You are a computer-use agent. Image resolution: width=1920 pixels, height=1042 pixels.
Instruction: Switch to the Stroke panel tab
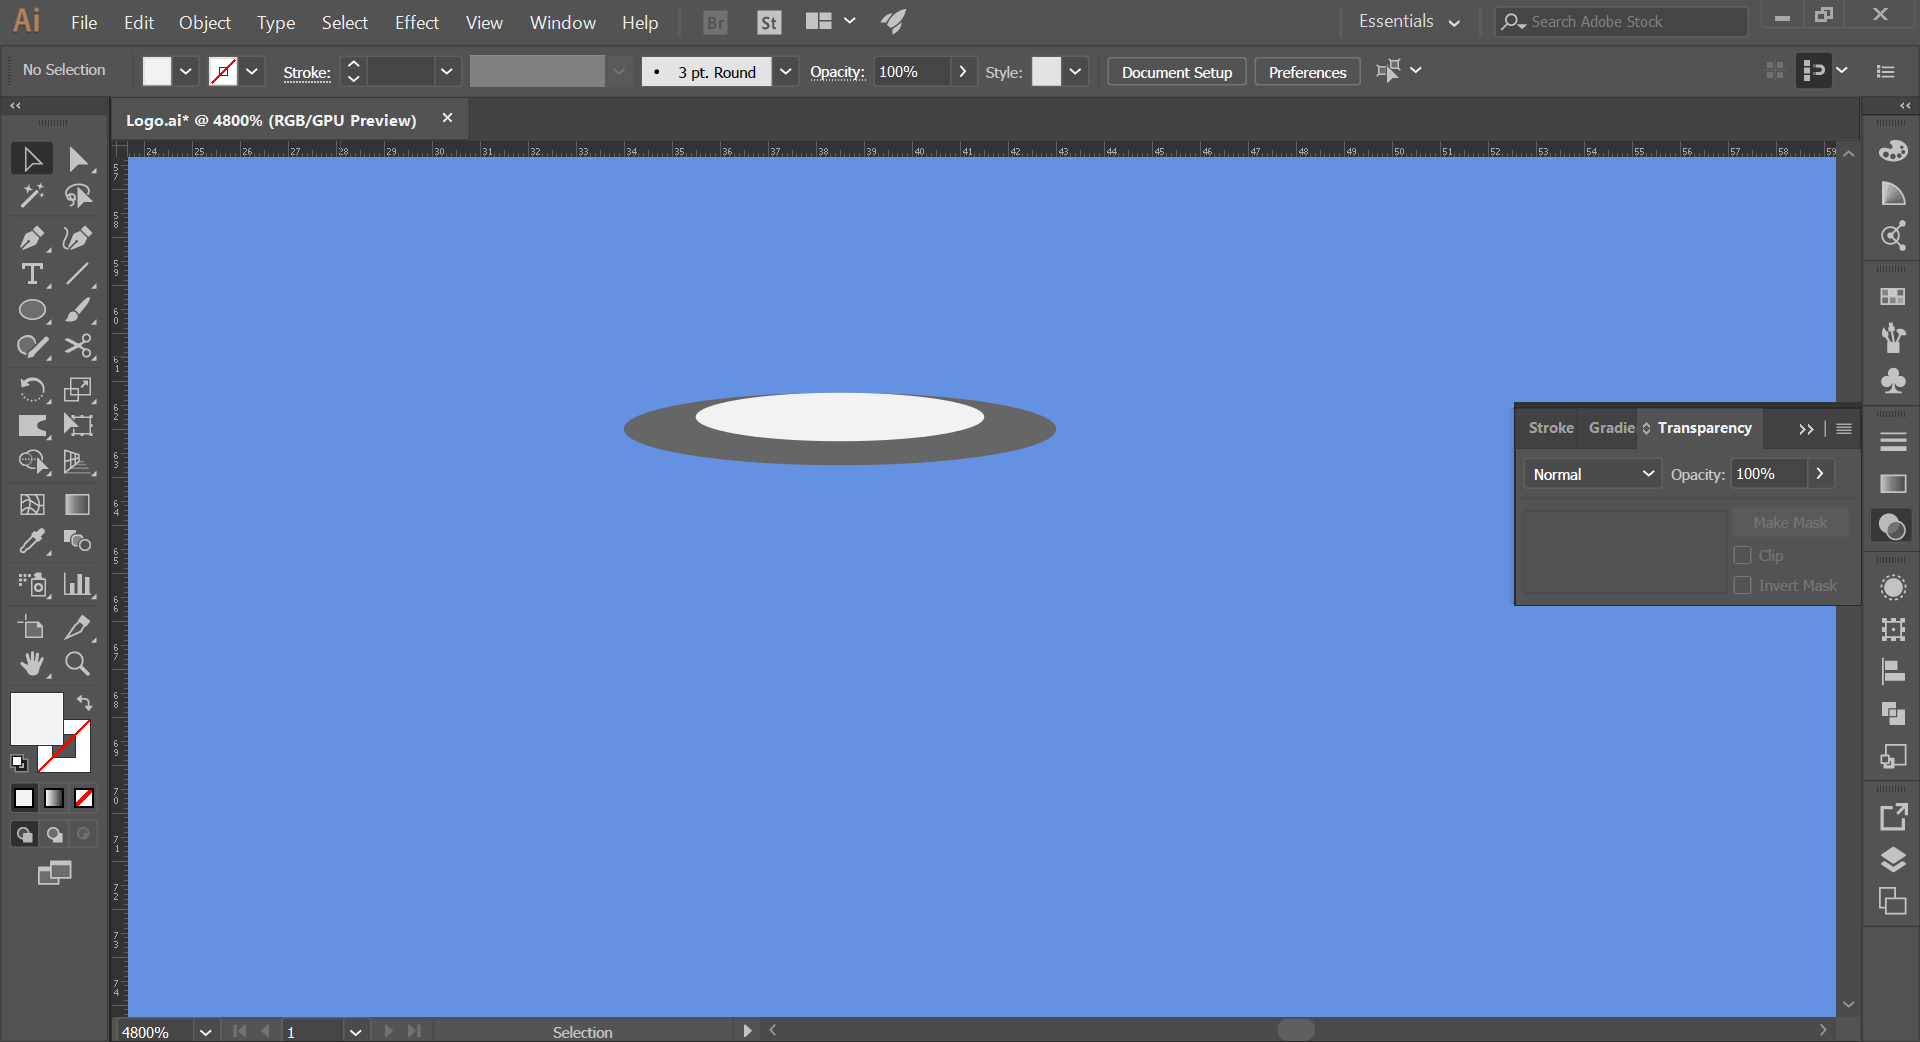tap(1550, 428)
